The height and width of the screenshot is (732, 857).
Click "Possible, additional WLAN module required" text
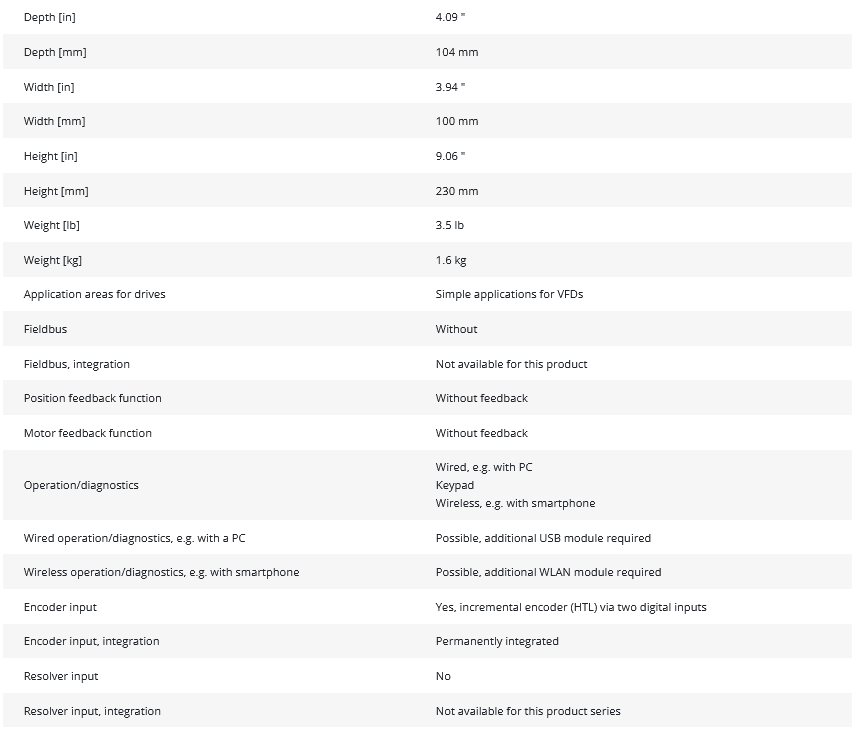pos(548,572)
